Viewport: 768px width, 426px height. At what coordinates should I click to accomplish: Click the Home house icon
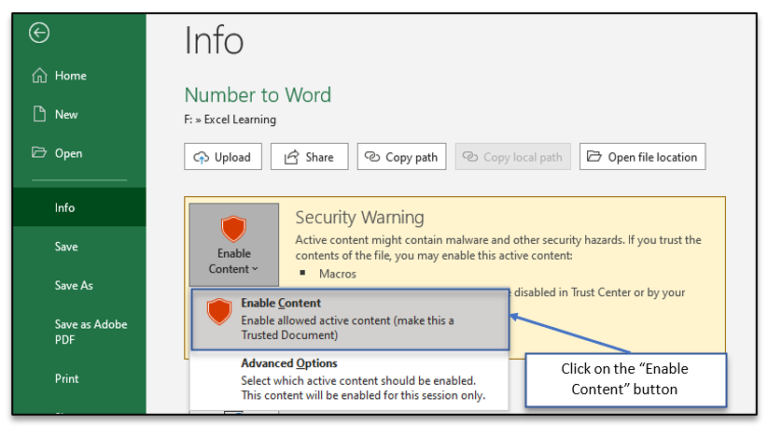[40, 75]
